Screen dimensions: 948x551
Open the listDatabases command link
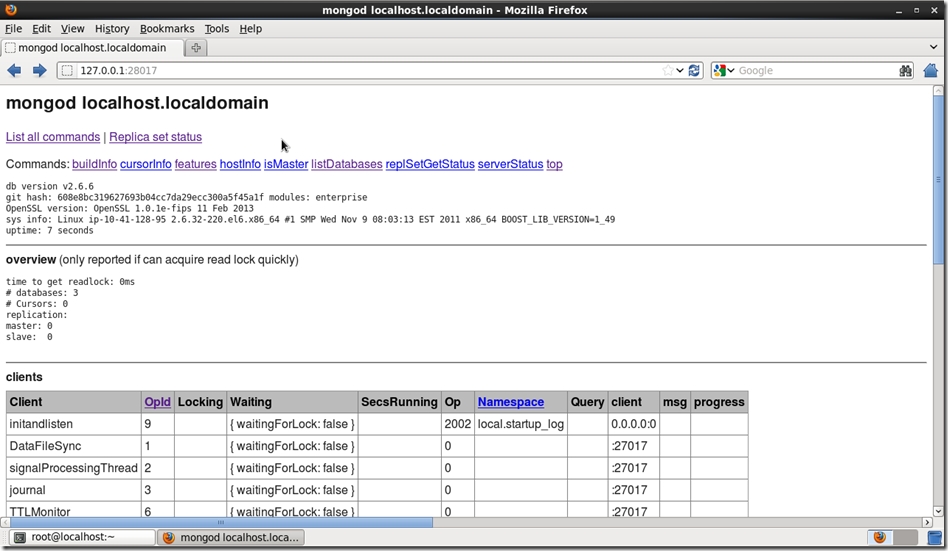coord(346,164)
